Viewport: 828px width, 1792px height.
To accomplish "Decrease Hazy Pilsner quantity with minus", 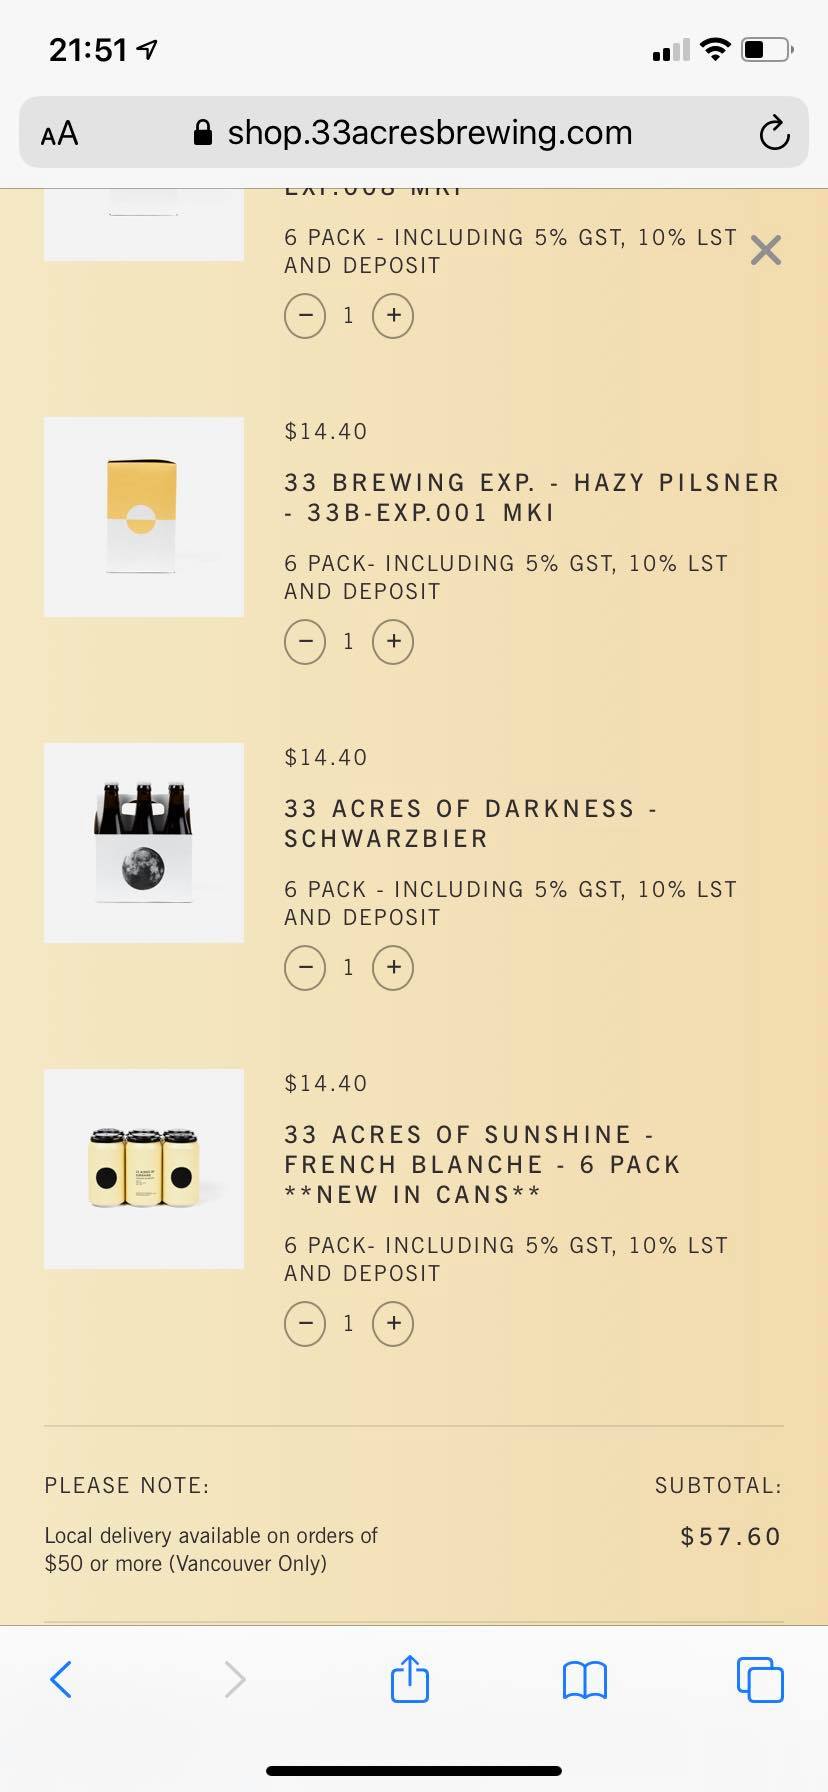I will [x=305, y=641].
